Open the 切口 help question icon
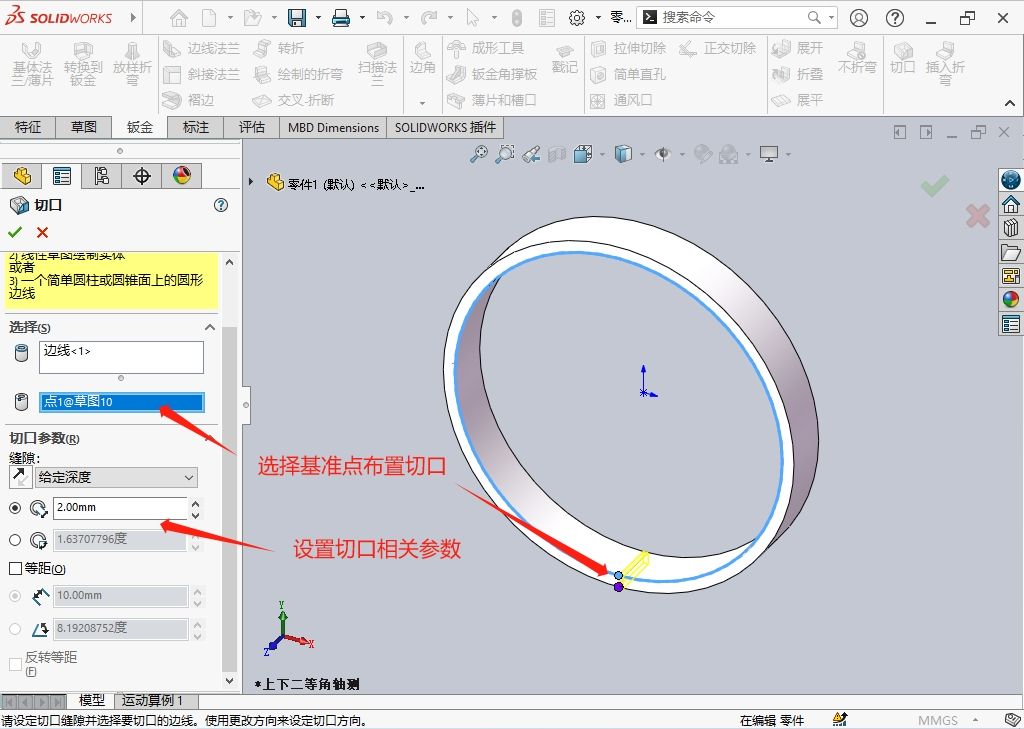This screenshot has width=1024, height=729. pyautogui.click(x=221, y=205)
